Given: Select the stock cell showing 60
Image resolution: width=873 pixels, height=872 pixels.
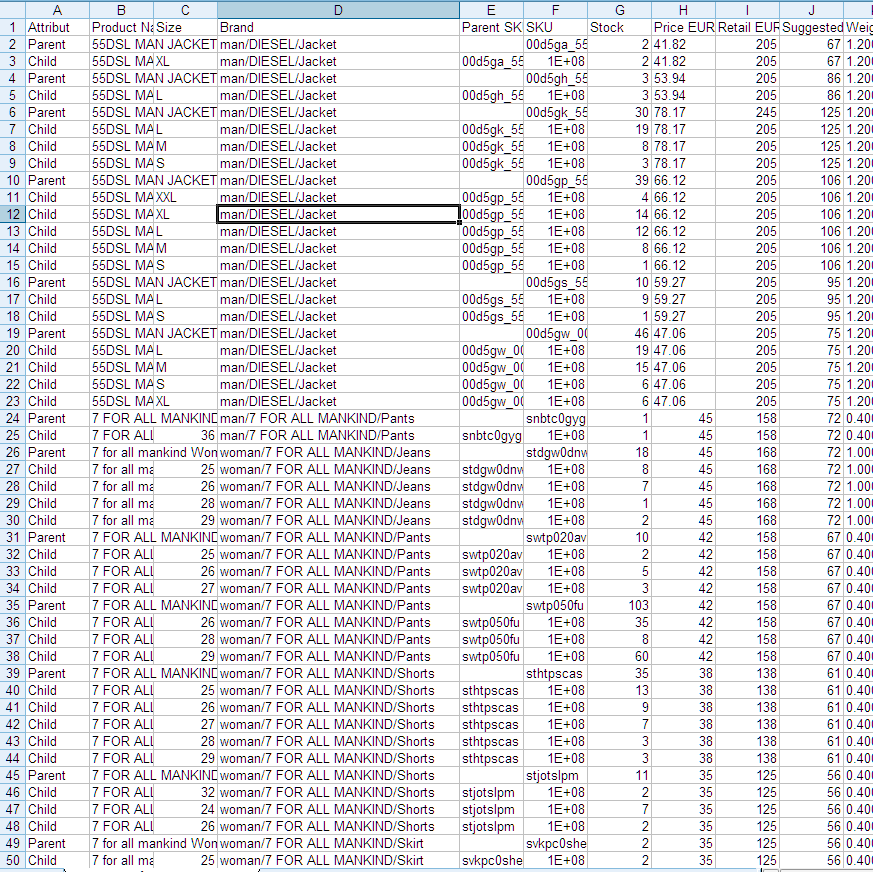Looking at the screenshot, I should click(x=620, y=657).
